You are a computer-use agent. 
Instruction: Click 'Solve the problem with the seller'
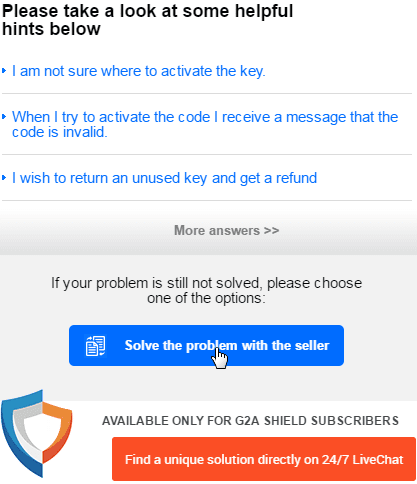(206, 346)
